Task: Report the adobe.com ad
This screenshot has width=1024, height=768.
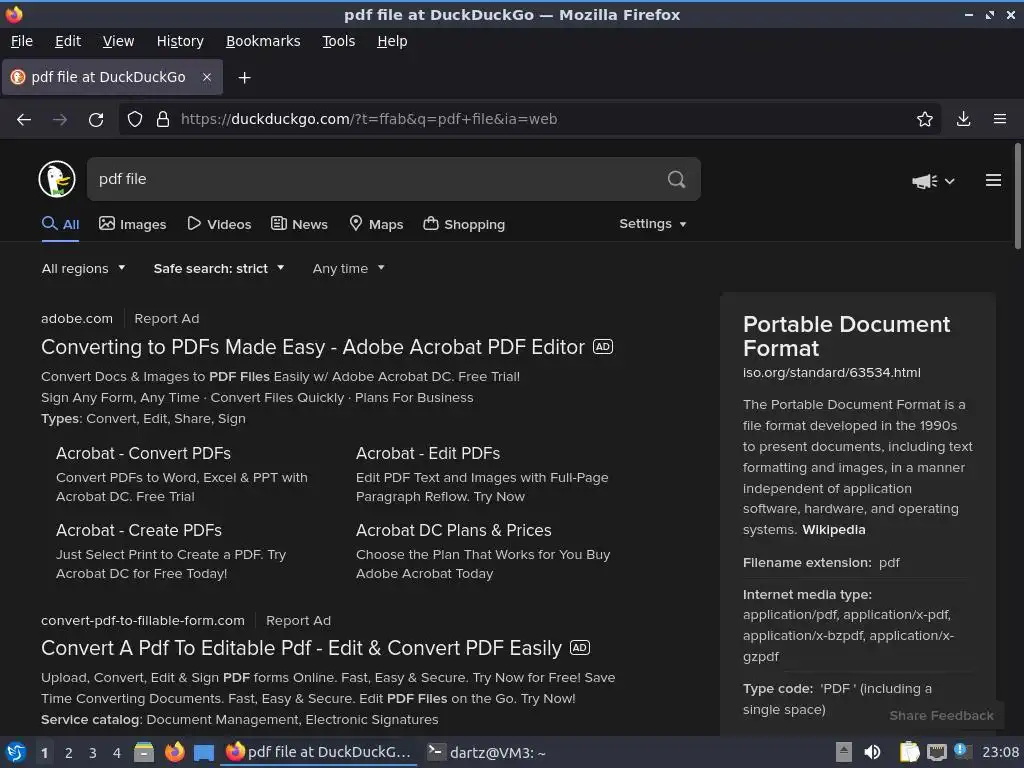Action: coord(167,319)
